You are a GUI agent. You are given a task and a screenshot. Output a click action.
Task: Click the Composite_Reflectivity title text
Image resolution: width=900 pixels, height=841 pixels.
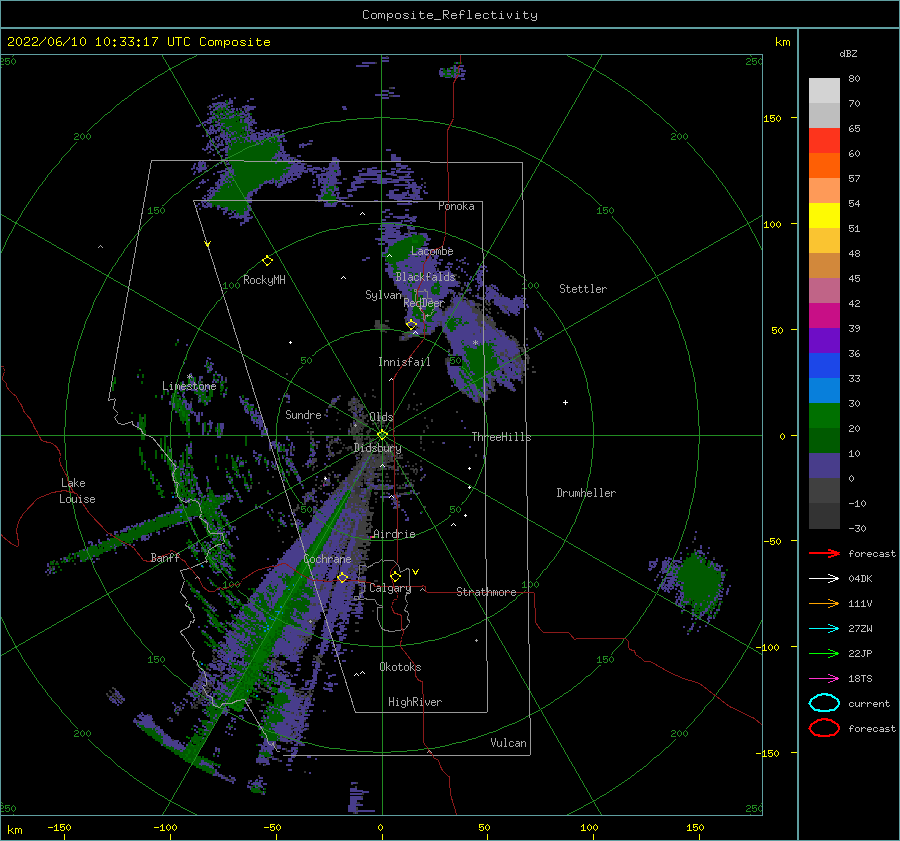(450, 15)
